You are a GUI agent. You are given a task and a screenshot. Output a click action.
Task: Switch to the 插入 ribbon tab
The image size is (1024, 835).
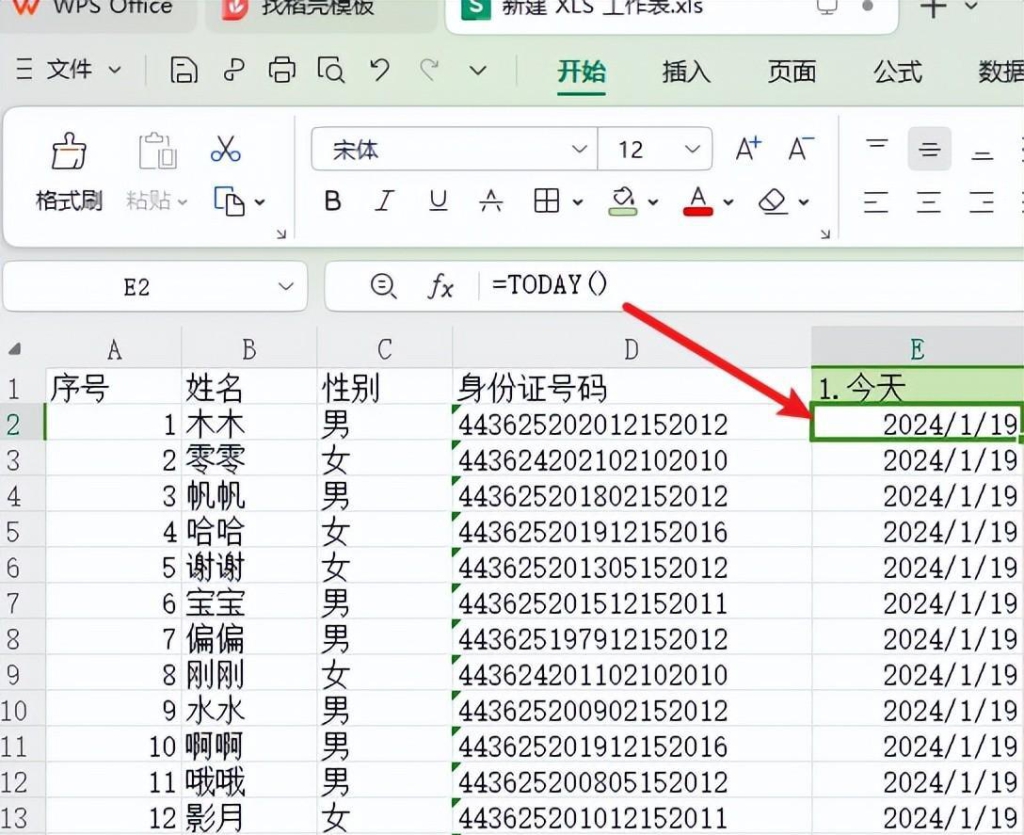click(x=685, y=73)
